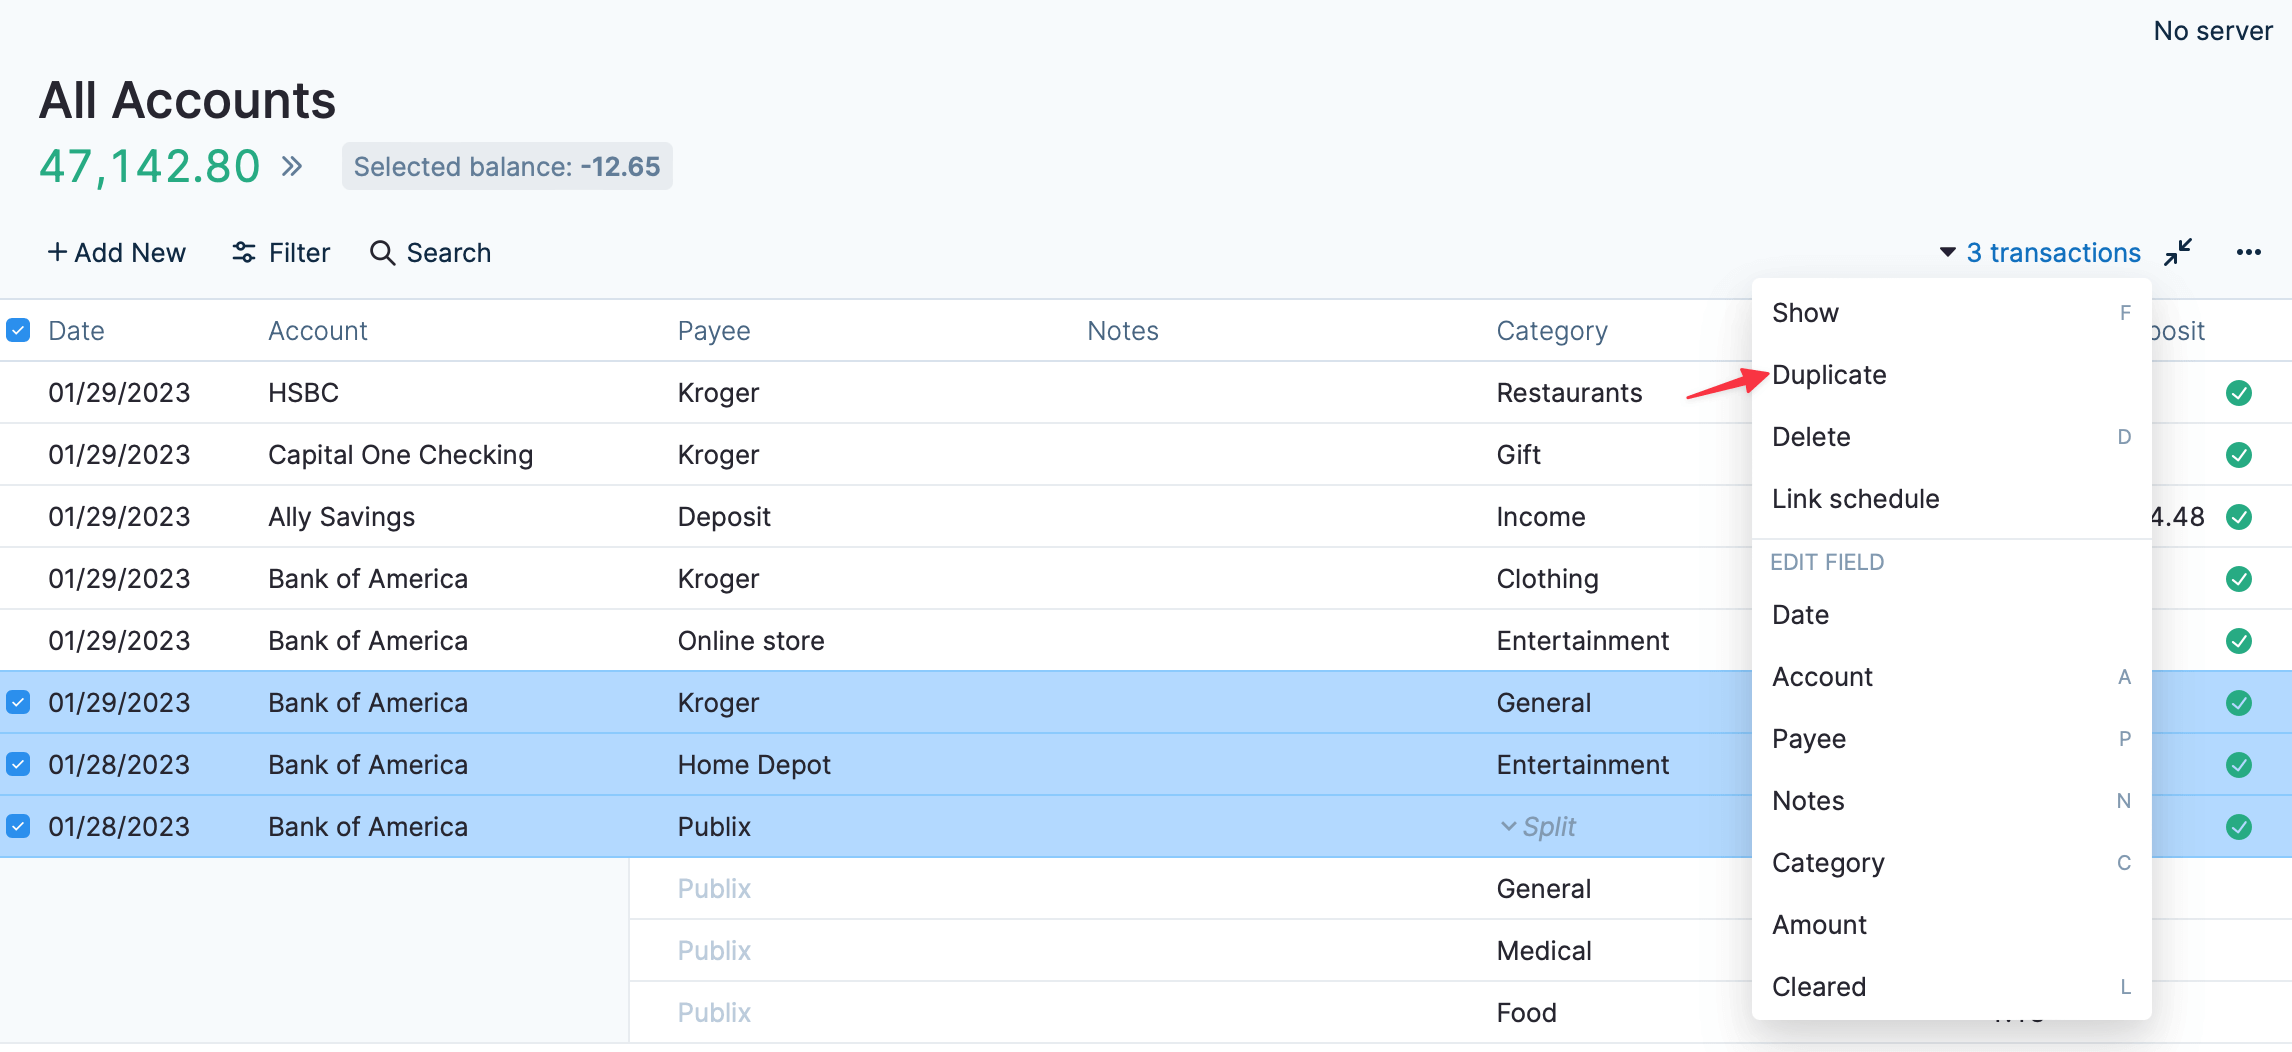
Task: Uncheck the Home Depot transaction checkbox
Action: pos(18,765)
